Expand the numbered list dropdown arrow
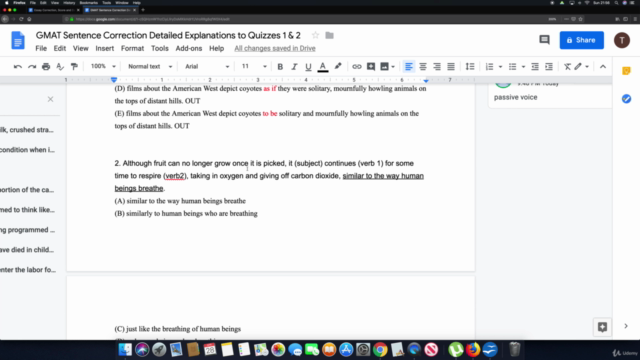This screenshot has width=640, height=360. coord(500,67)
